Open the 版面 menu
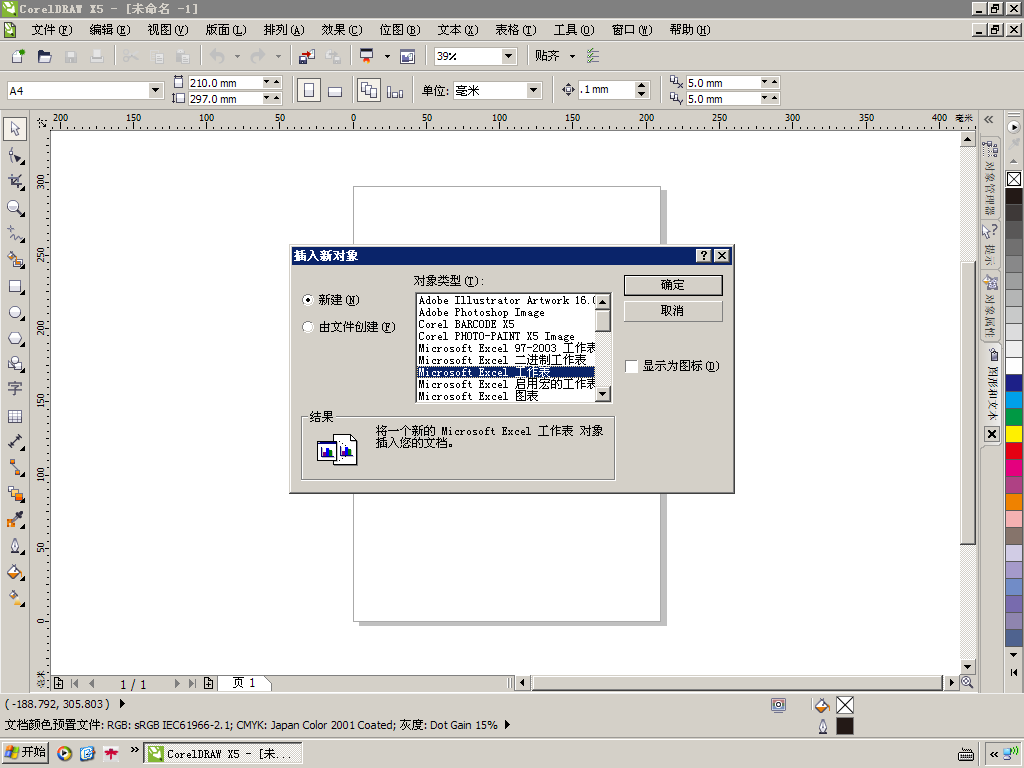Screen dimensions: 1024x768 pyautogui.click(x=226, y=30)
